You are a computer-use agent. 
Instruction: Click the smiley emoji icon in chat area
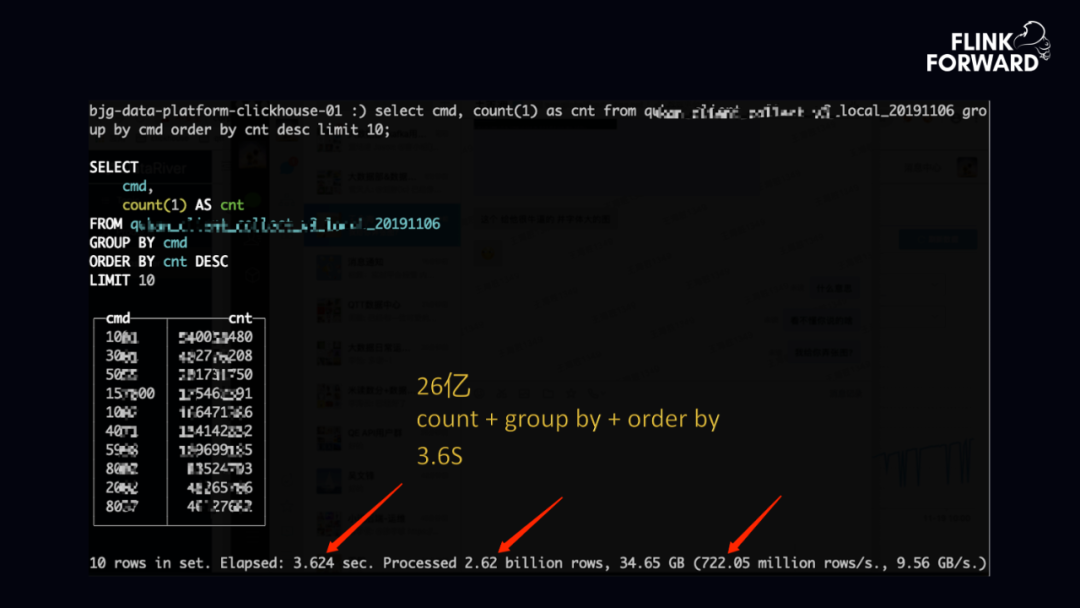pos(487,255)
